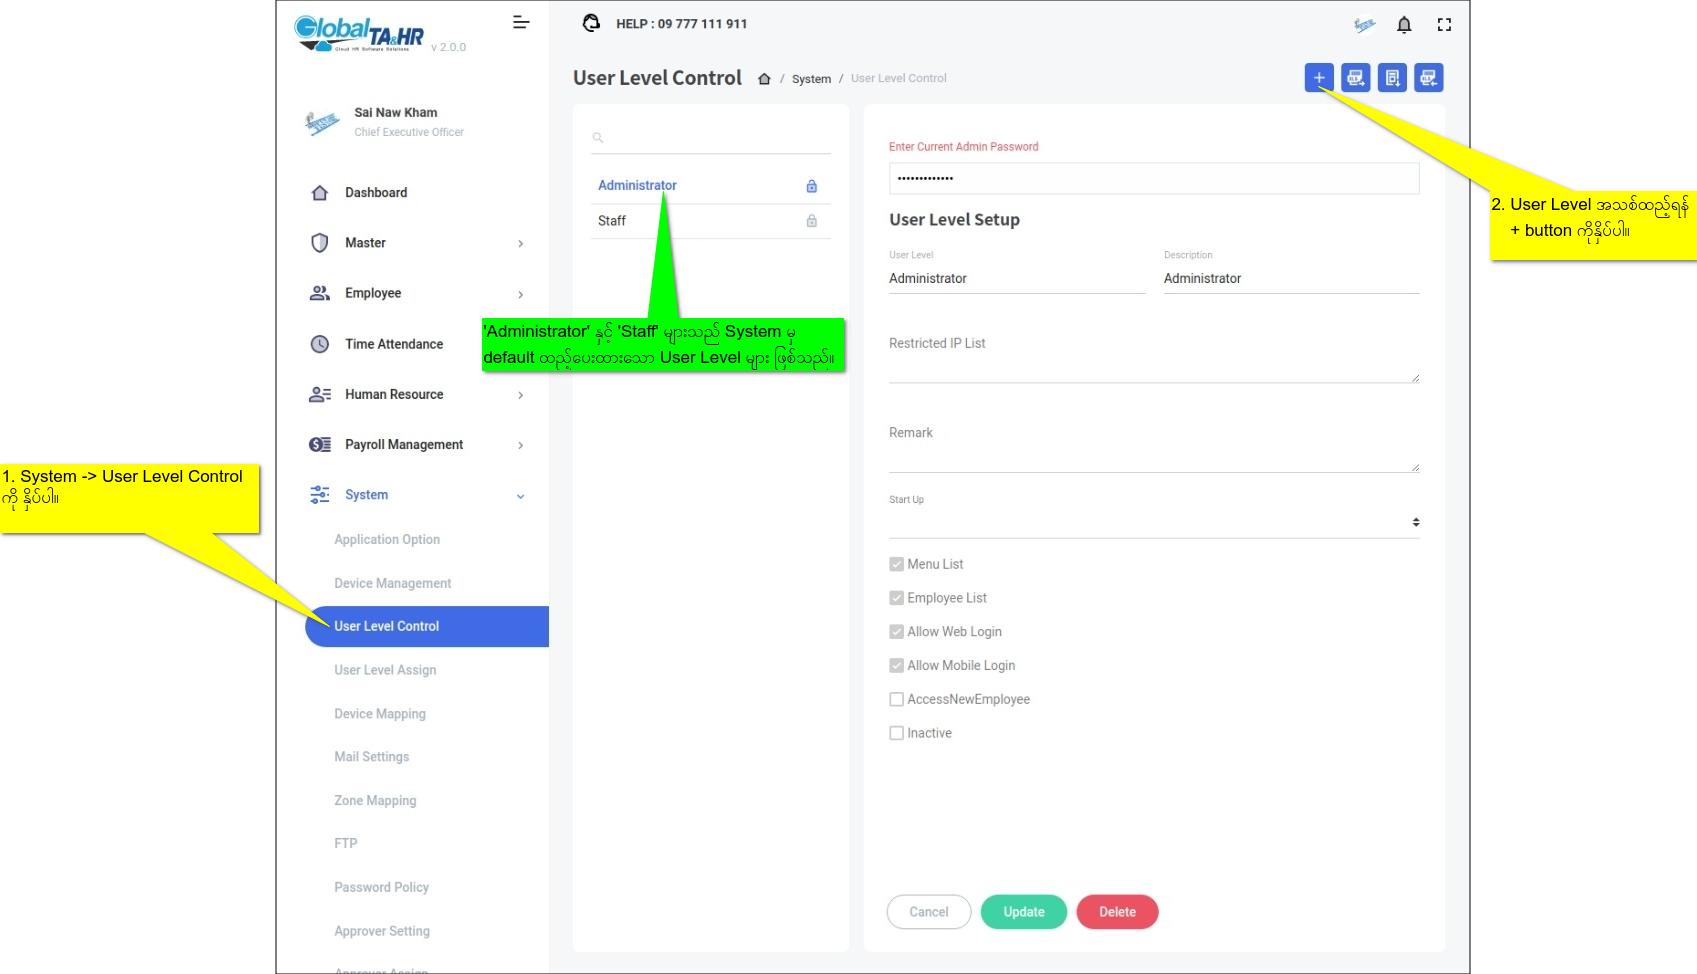Check the Inactive checkbox

click(897, 733)
